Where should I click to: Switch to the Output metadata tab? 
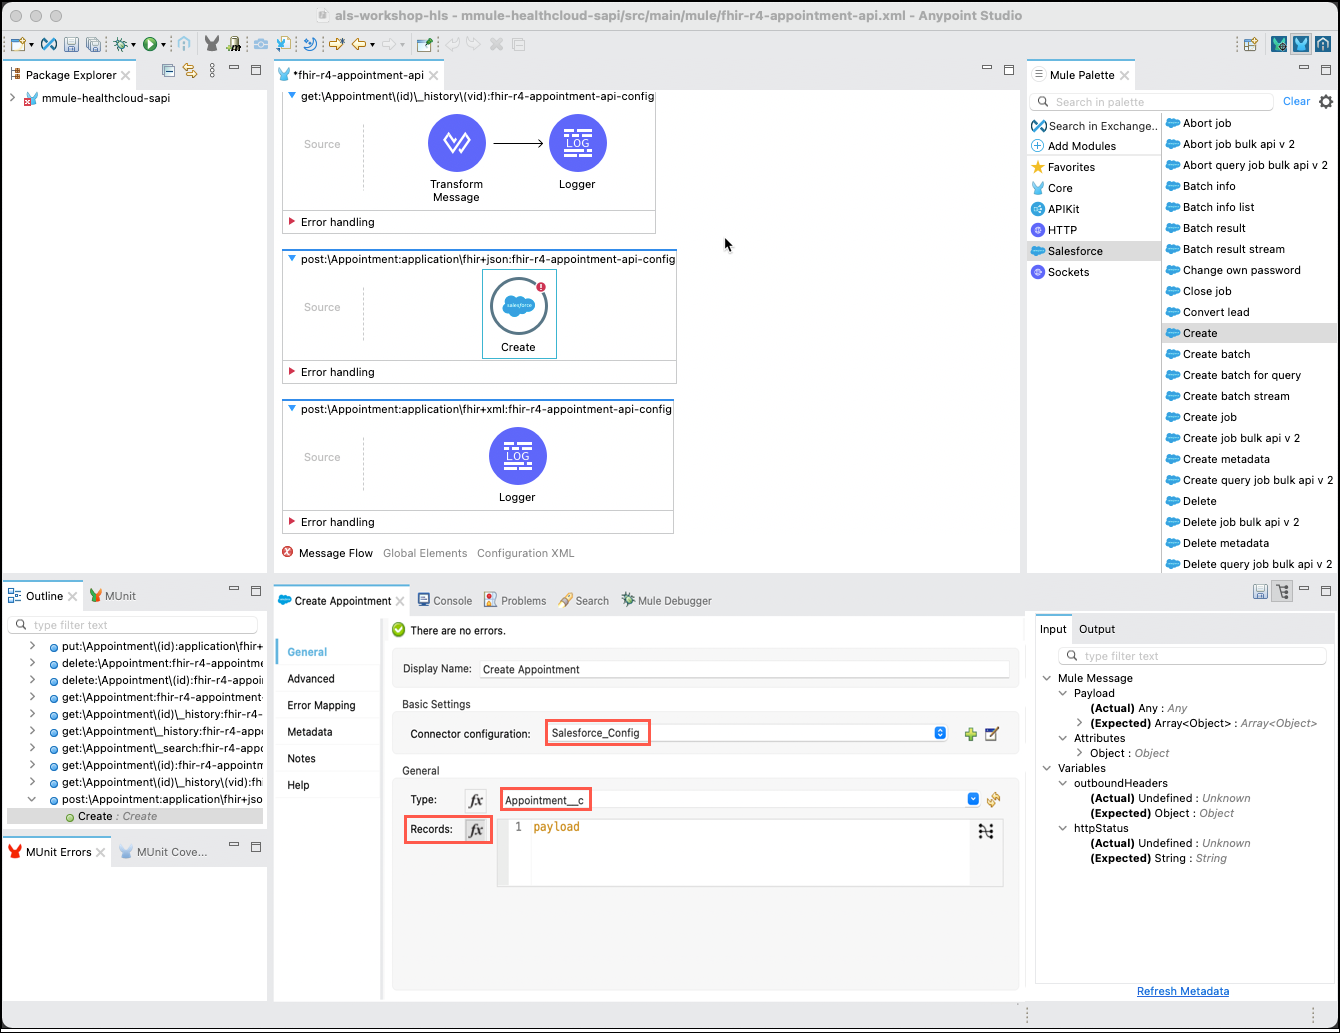(1097, 629)
